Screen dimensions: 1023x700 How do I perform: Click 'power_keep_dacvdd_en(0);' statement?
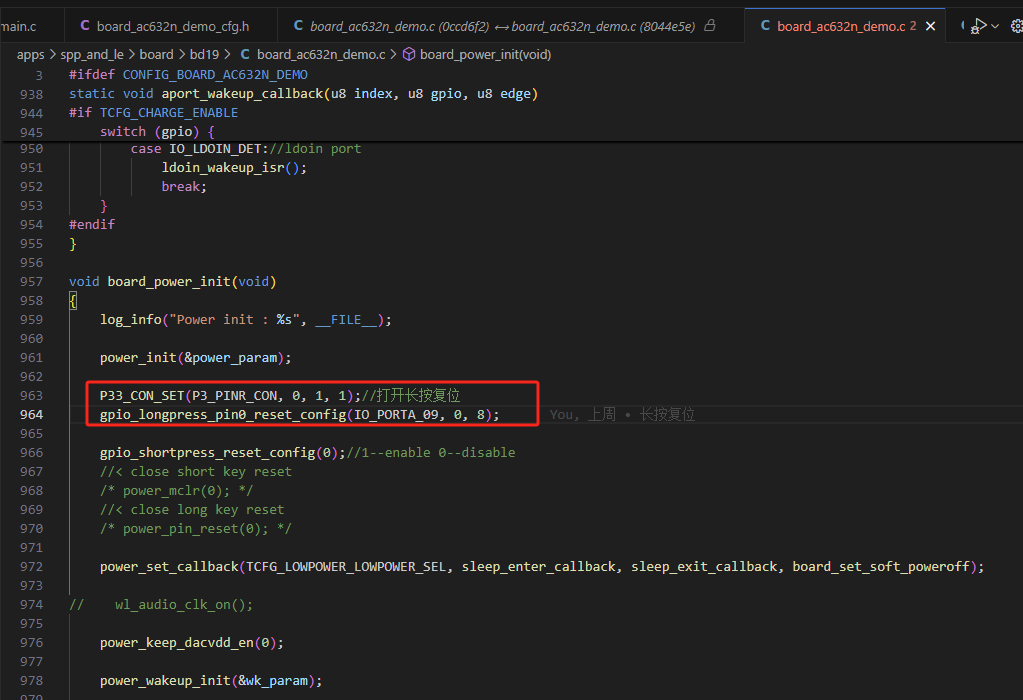(x=192, y=642)
